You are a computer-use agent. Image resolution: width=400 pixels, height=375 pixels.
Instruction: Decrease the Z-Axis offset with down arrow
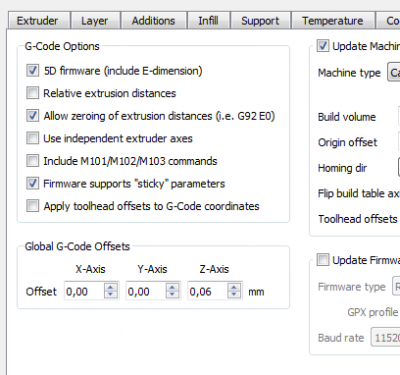pos(234,295)
